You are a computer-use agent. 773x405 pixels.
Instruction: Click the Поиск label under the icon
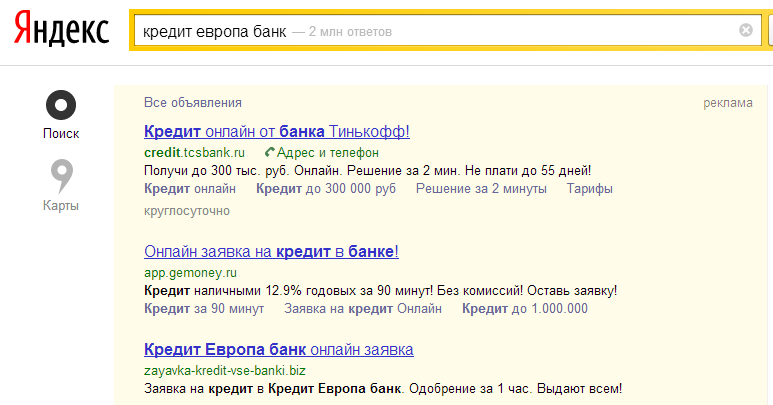click(61, 134)
